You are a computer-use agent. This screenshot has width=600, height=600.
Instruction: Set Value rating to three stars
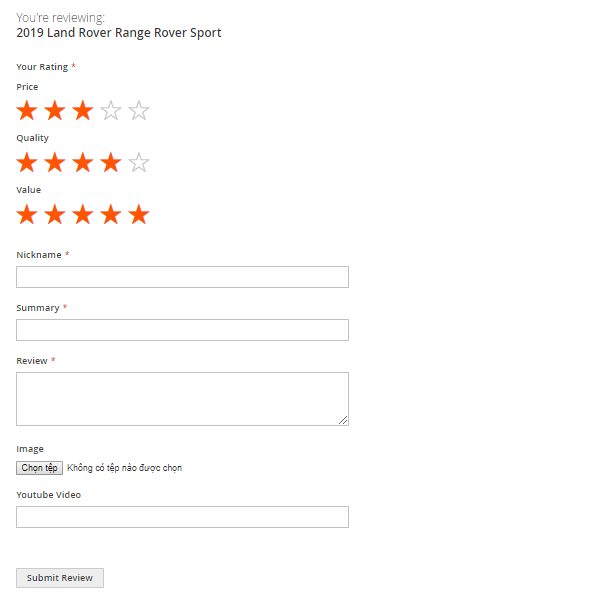tap(83, 214)
